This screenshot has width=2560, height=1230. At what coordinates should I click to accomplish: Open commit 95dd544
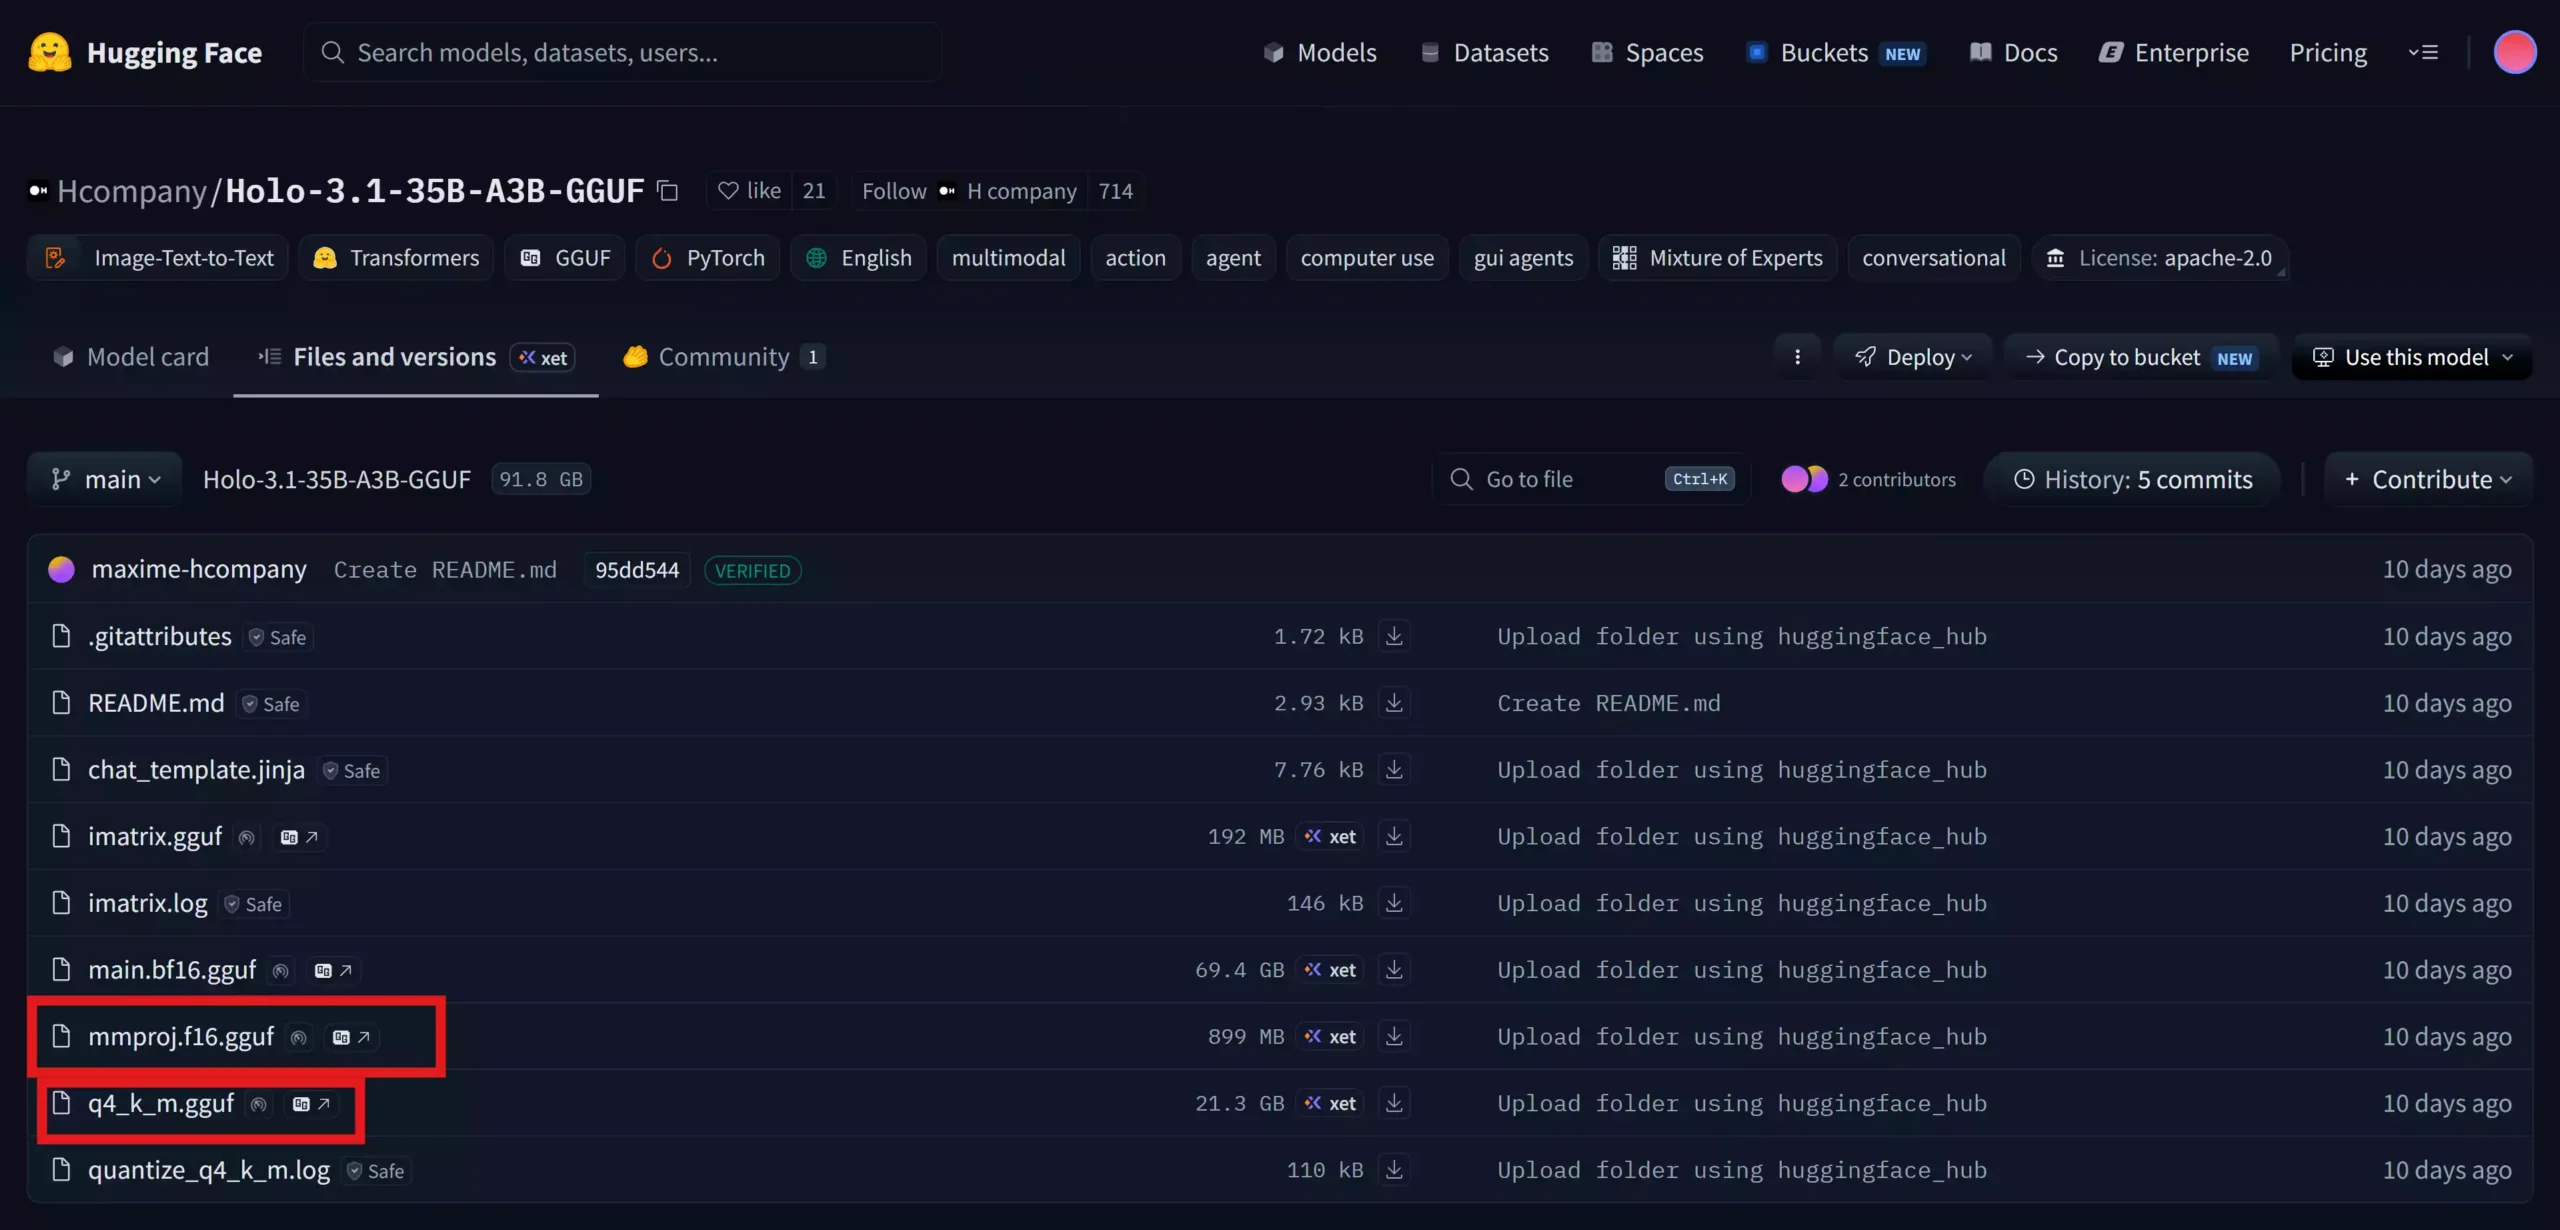(x=637, y=570)
